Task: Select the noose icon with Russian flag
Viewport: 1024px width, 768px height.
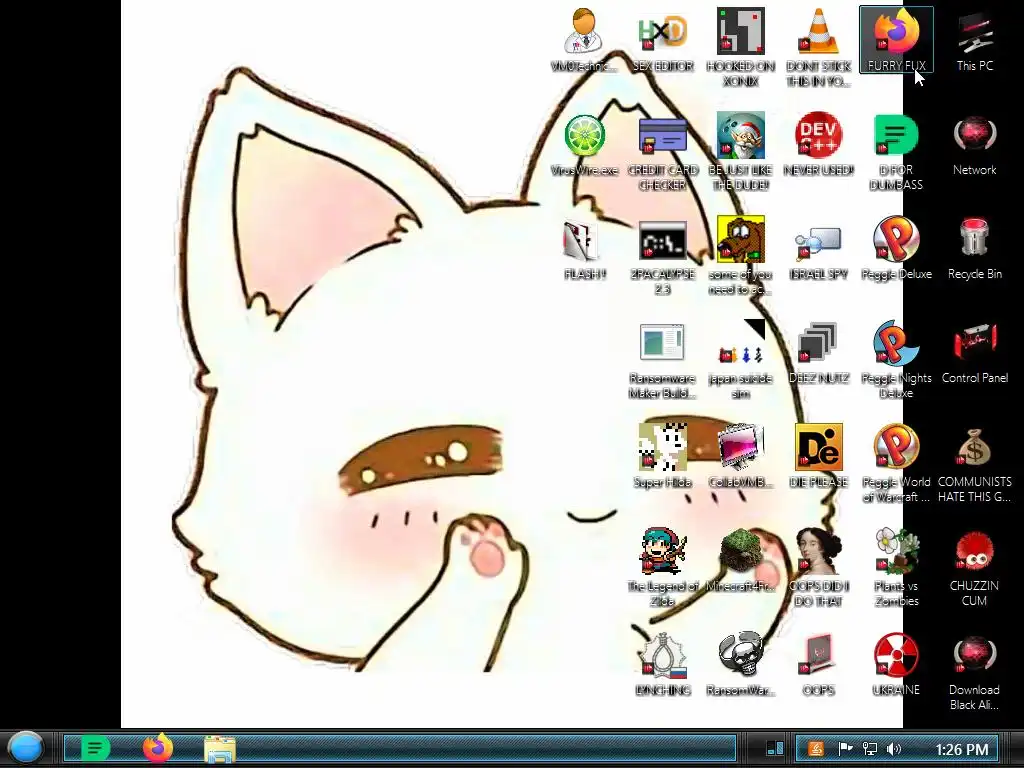Action: tap(662, 664)
